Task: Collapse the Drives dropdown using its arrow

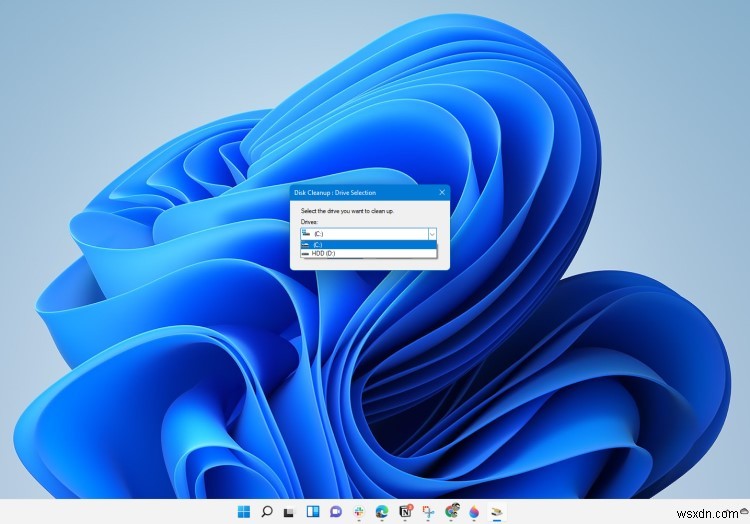Action: click(x=432, y=234)
